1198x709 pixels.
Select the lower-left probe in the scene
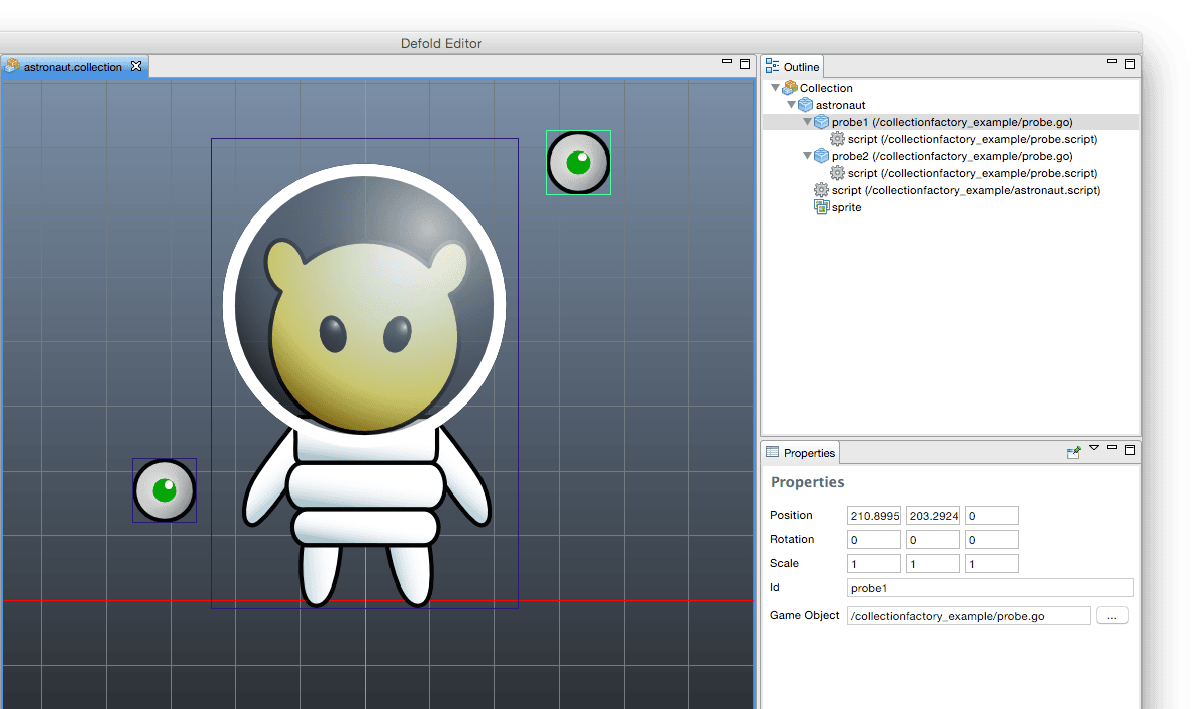[165, 490]
